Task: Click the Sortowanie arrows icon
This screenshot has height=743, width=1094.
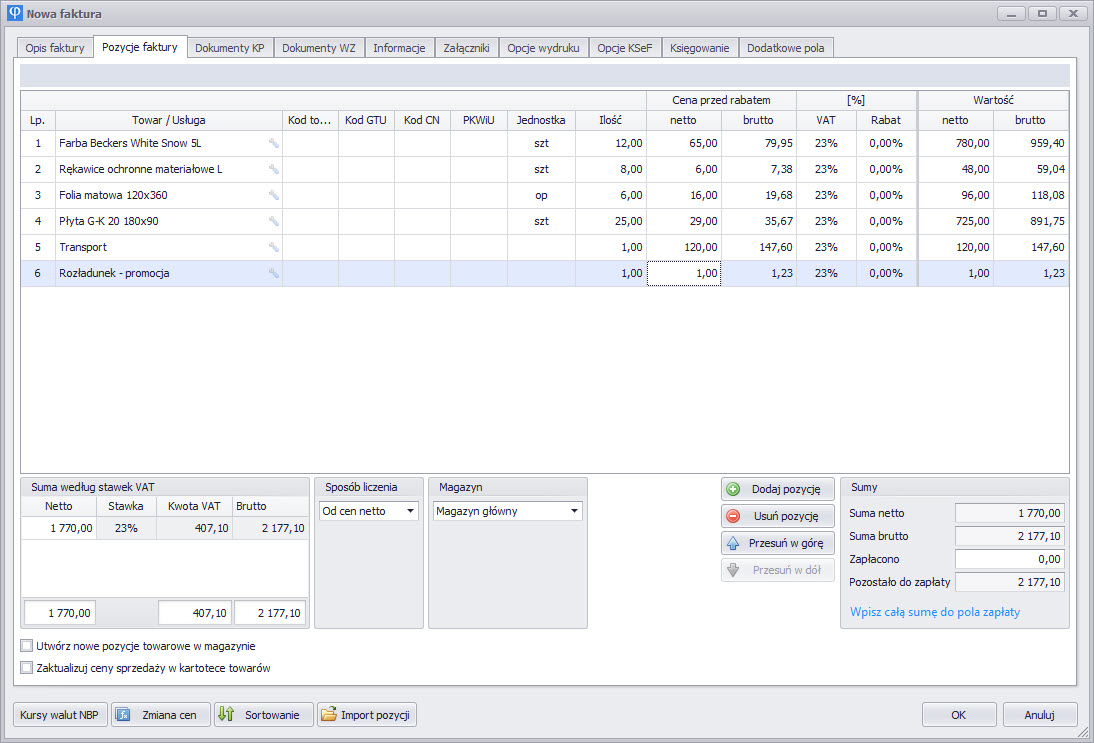Action: coord(226,715)
